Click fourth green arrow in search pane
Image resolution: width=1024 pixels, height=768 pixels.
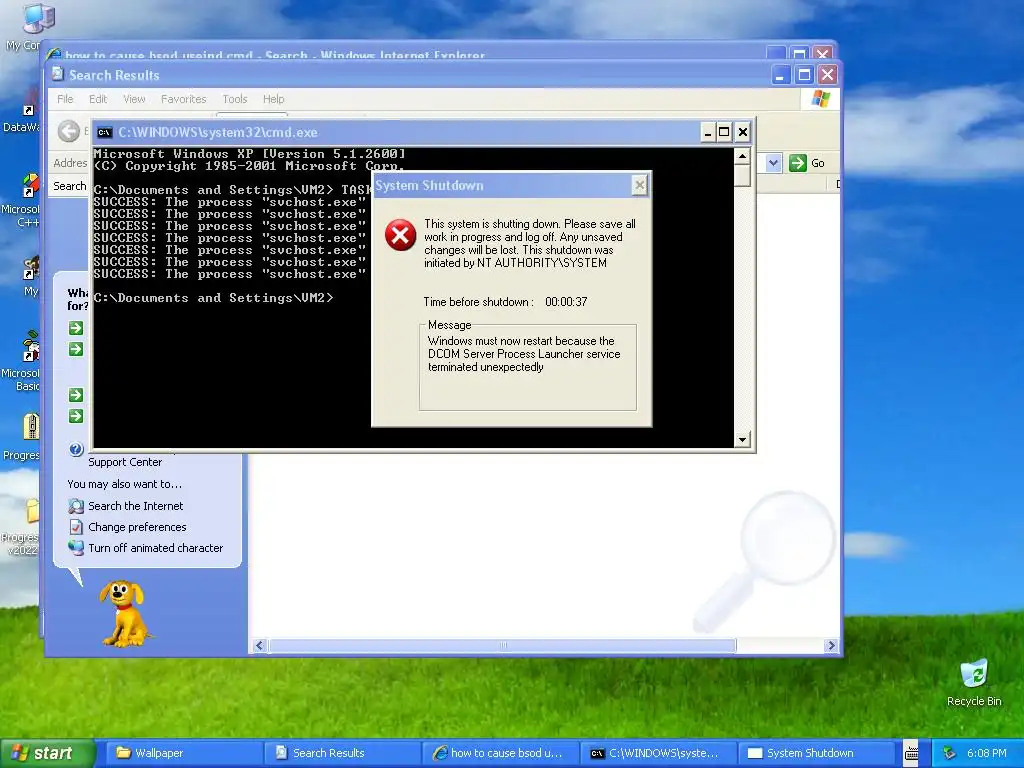pos(76,416)
